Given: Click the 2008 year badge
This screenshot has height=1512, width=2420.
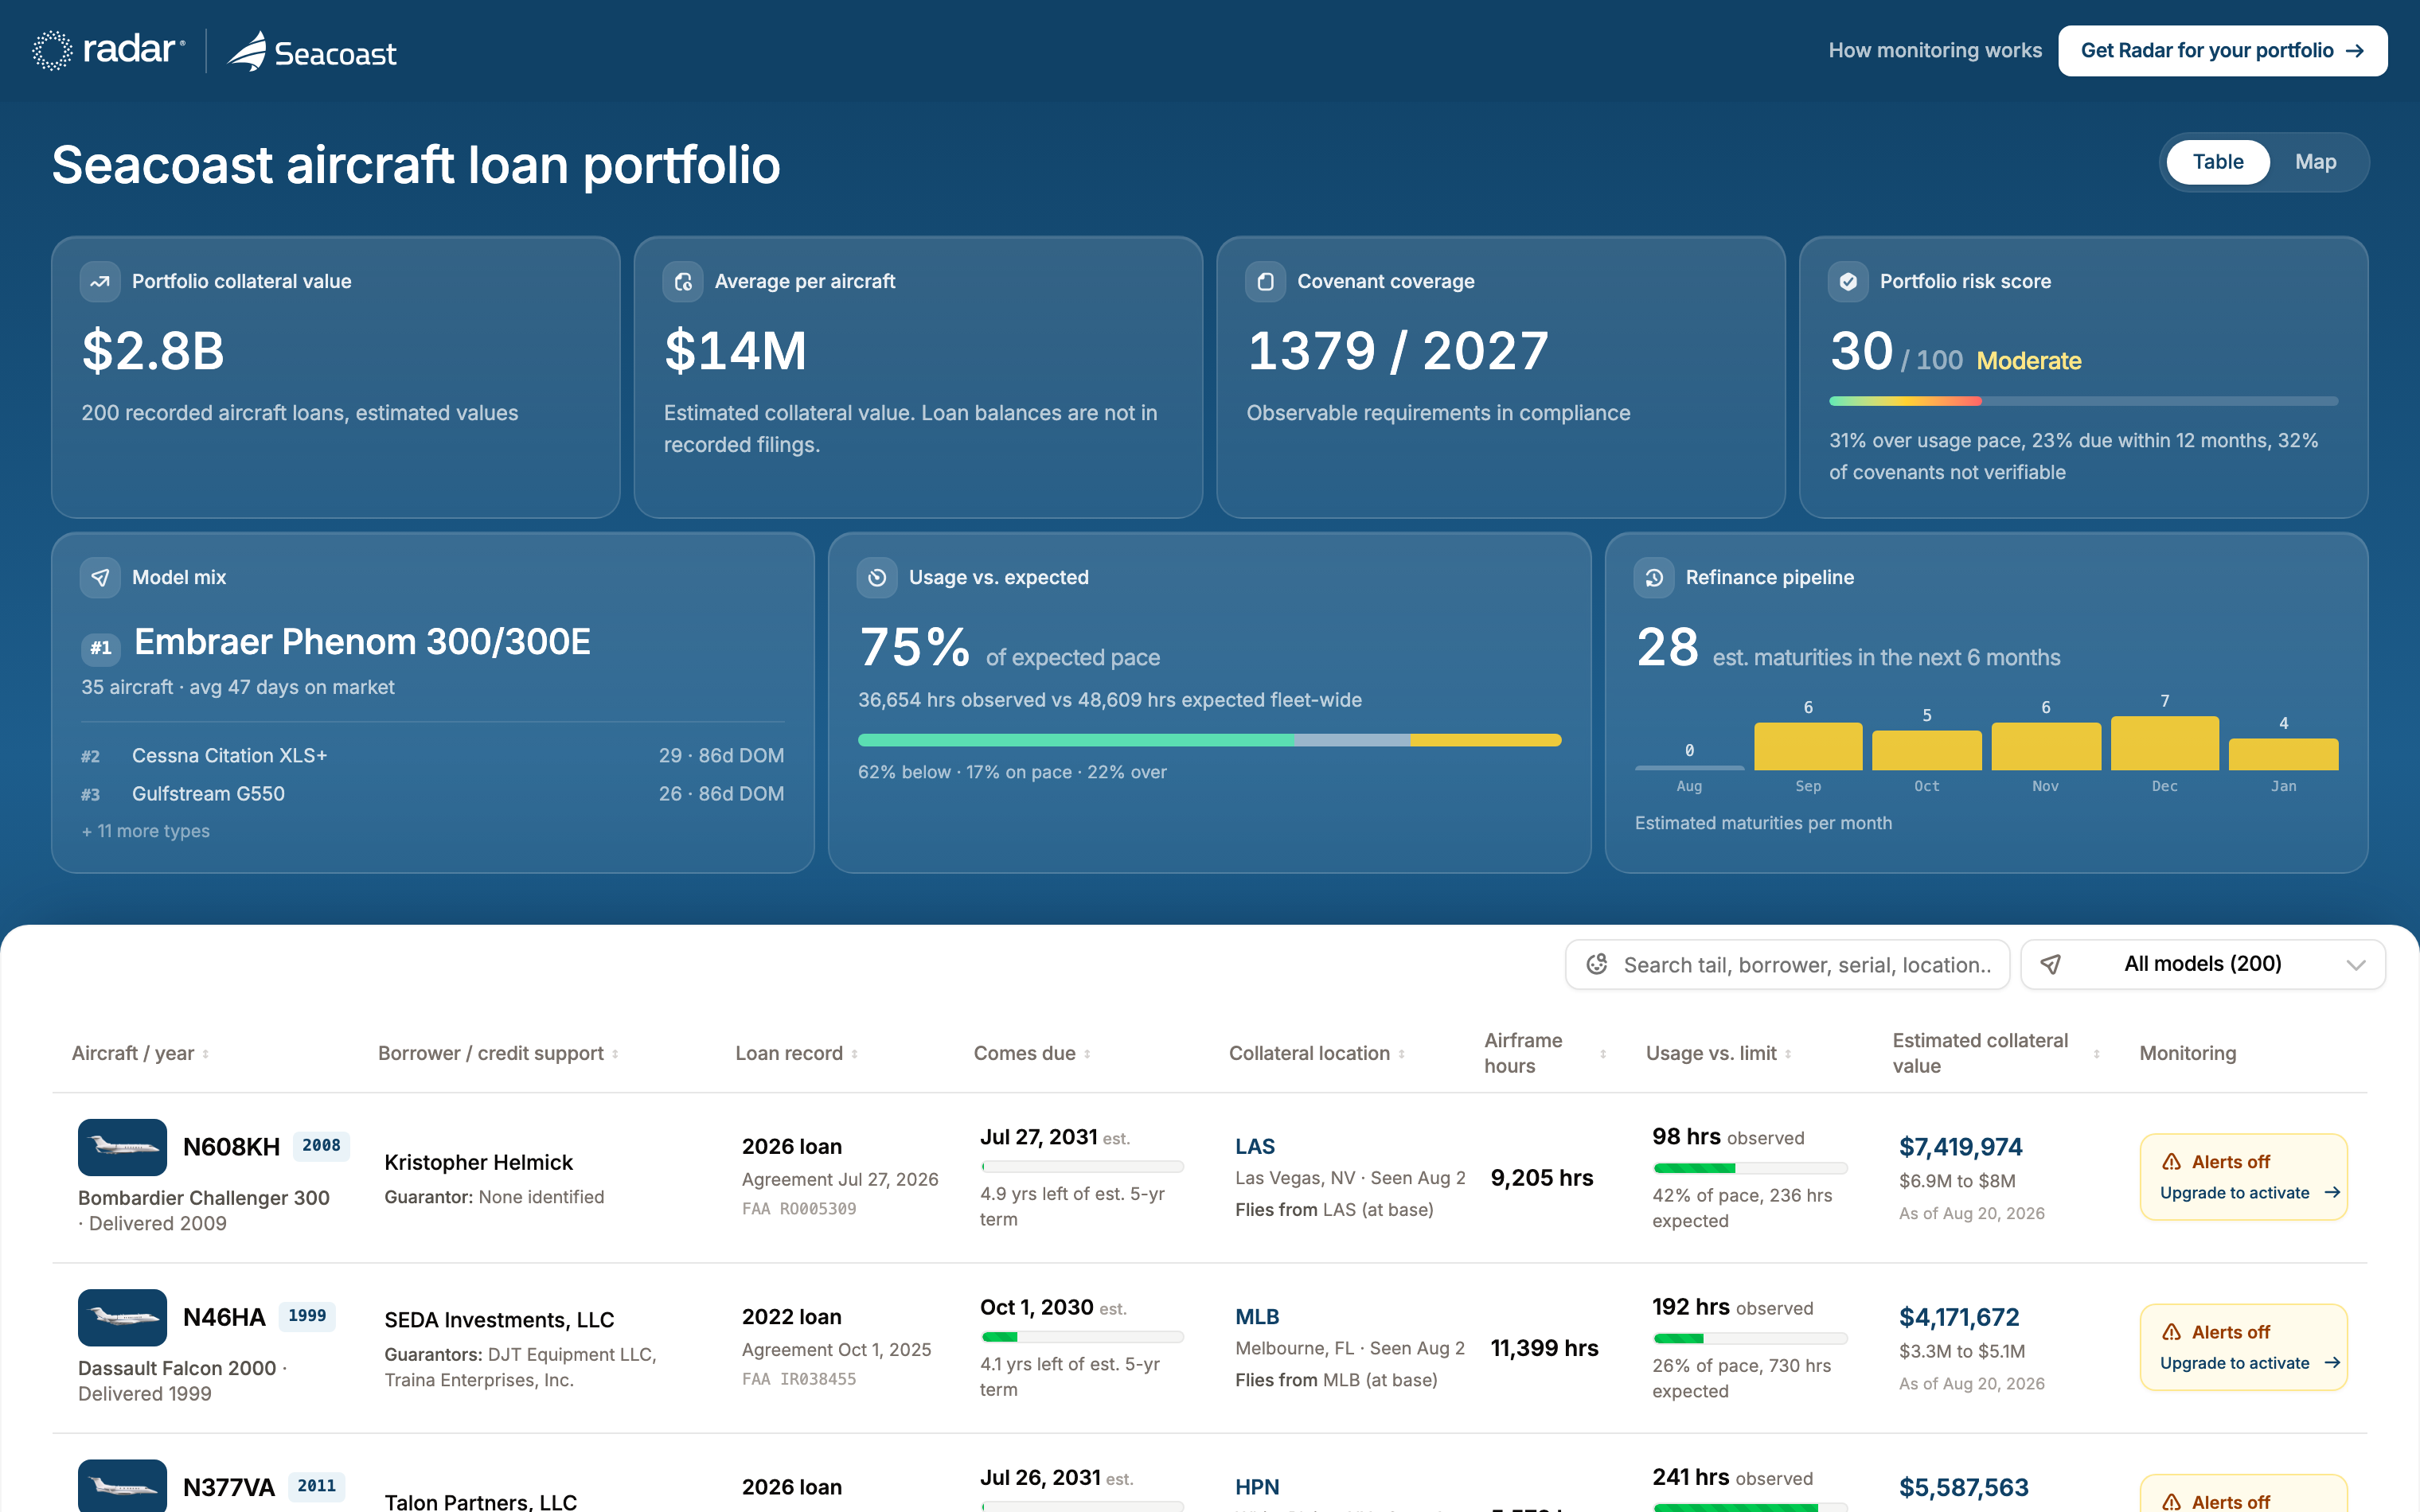Looking at the screenshot, I should tap(321, 1146).
